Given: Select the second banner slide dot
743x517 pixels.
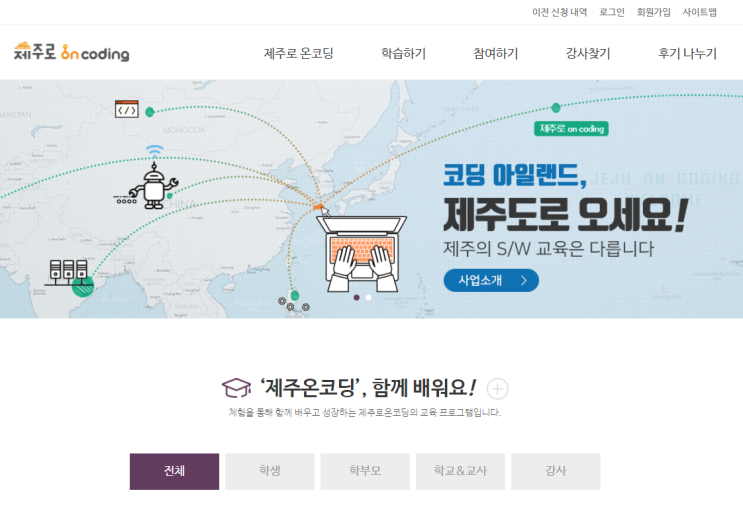Looking at the screenshot, I should click(369, 298).
